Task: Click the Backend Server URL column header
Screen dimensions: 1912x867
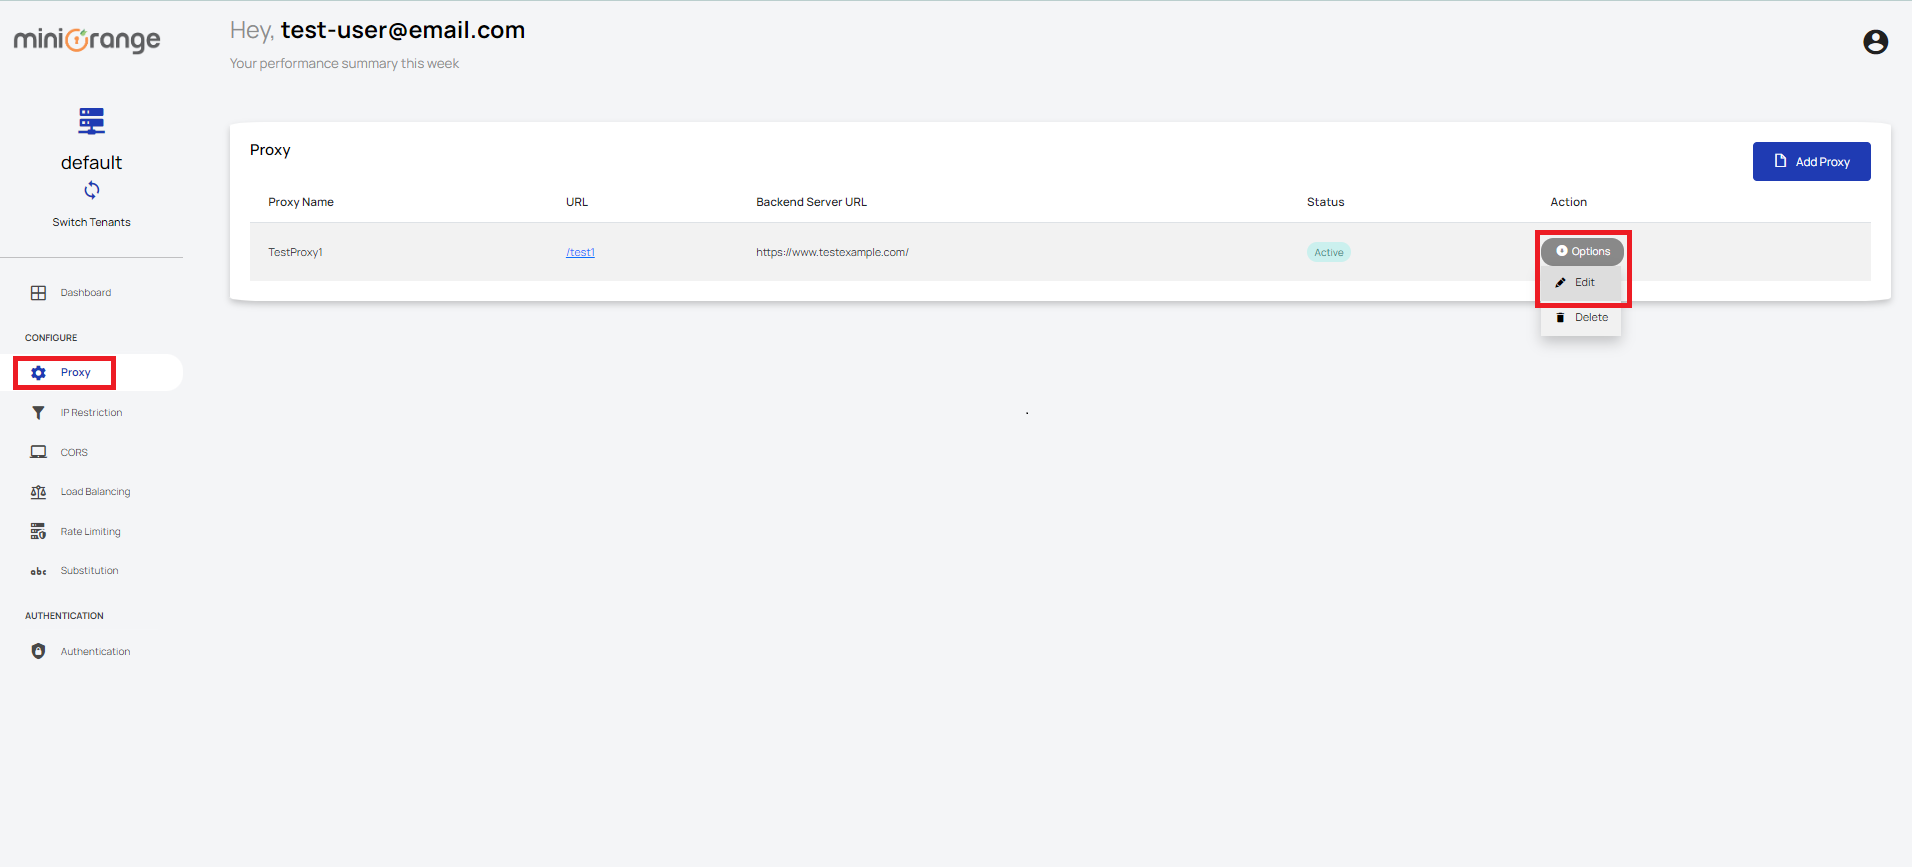Action: pyautogui.click(x=811, y=202)
